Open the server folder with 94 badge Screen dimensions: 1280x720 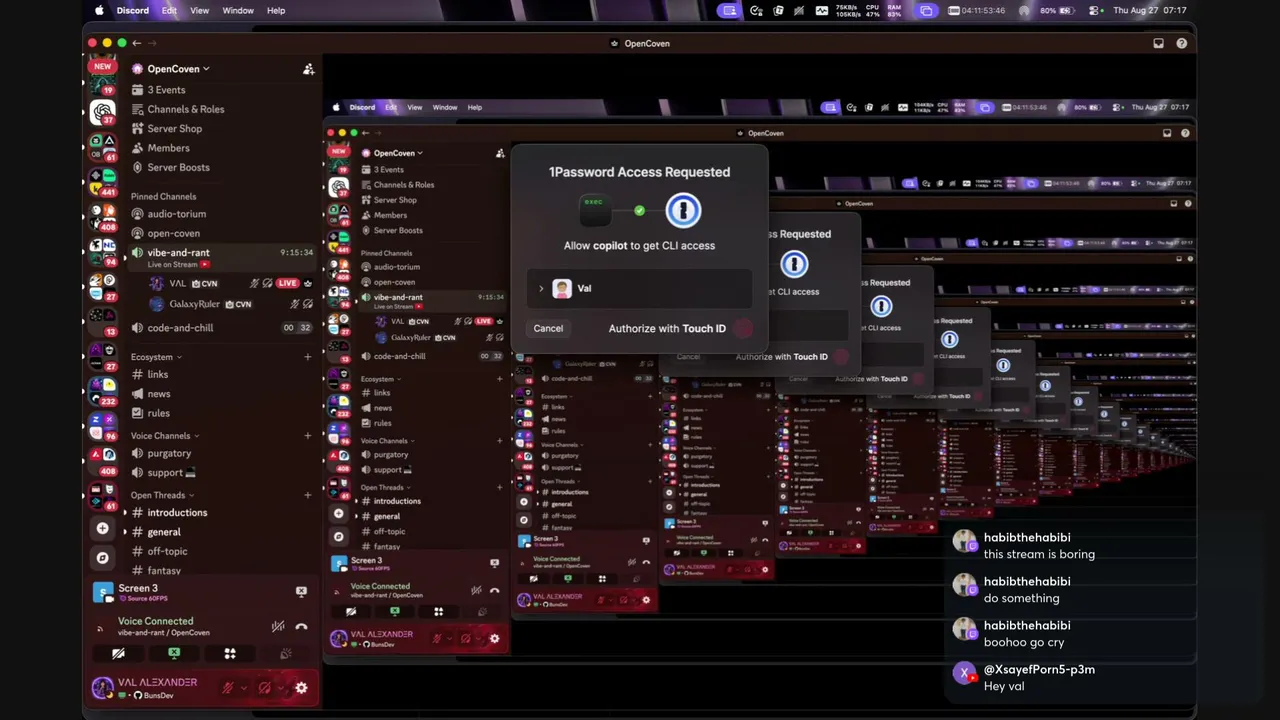click(102, 252)
